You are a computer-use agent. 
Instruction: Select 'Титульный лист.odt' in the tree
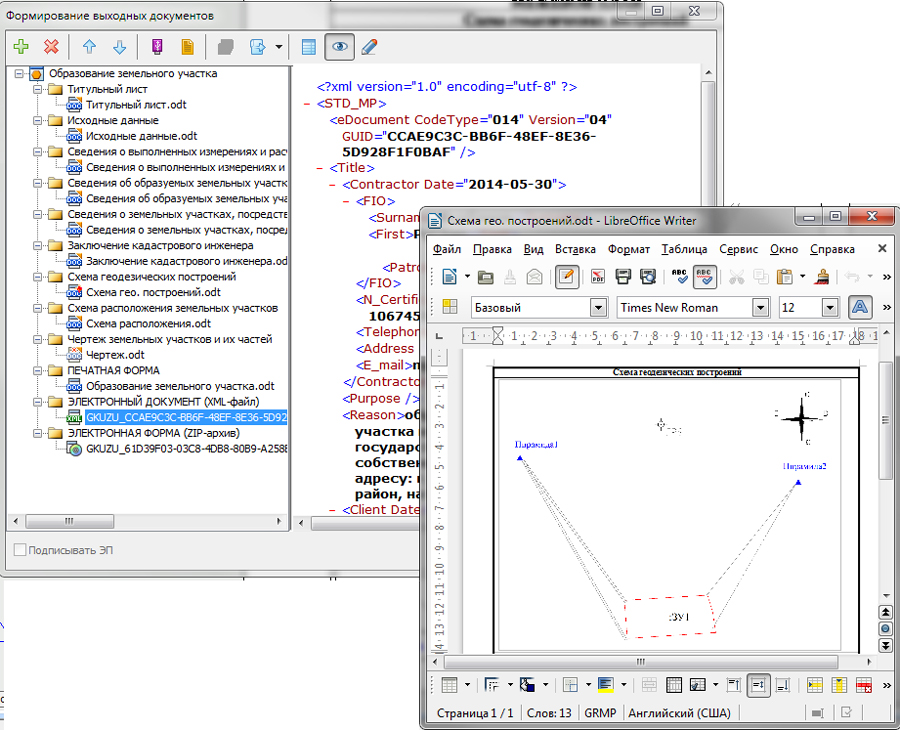pyautogui.click(x=136, y=104)
